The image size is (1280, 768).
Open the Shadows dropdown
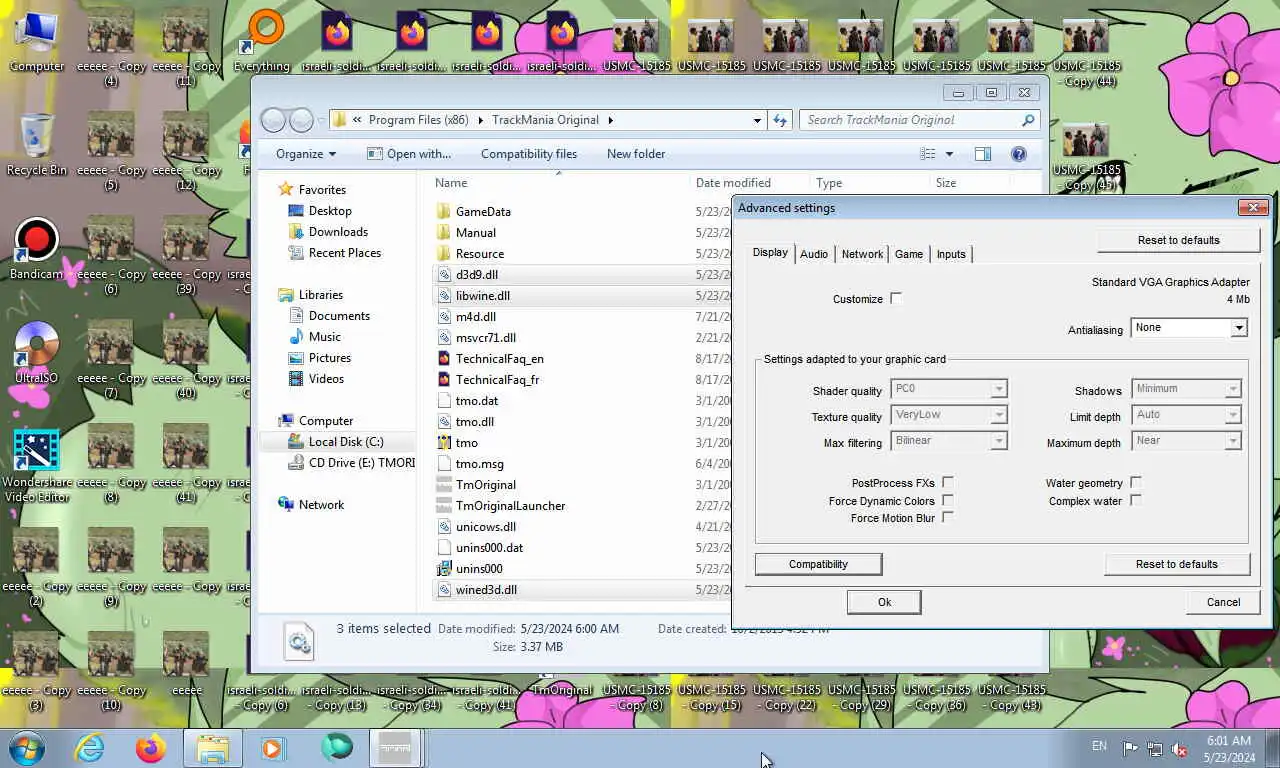(x=1186, y=389)
